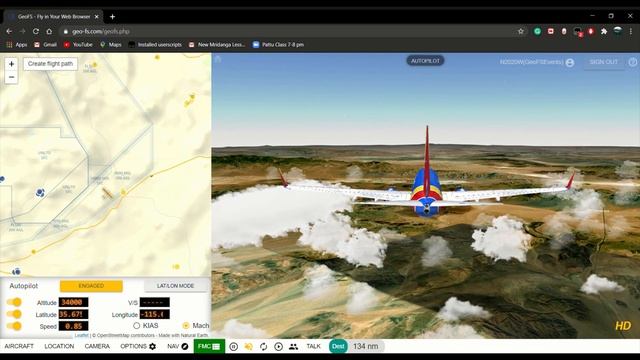This screenshot has width=640, height=360.
Task: Select the Mach speed radio button
Action: [x=186, y=326]
